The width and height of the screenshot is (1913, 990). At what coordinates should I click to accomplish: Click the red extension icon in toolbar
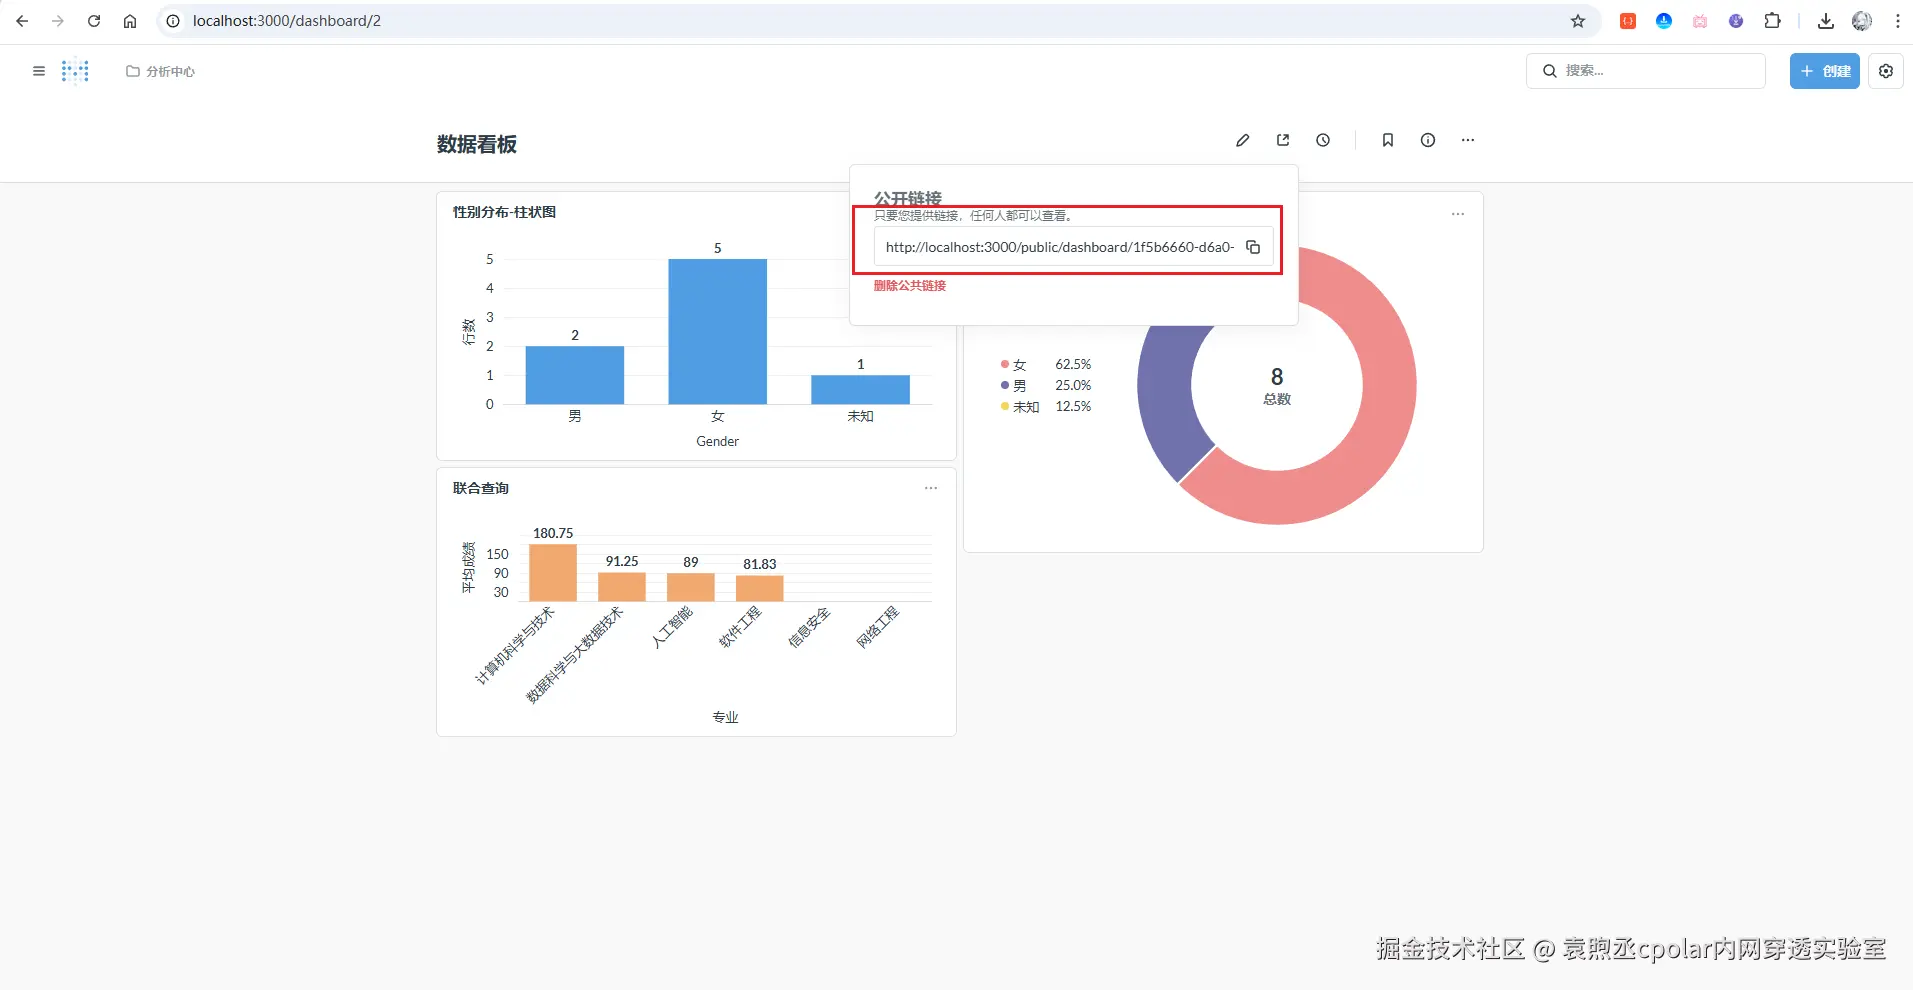click(x=1628, y=21)
